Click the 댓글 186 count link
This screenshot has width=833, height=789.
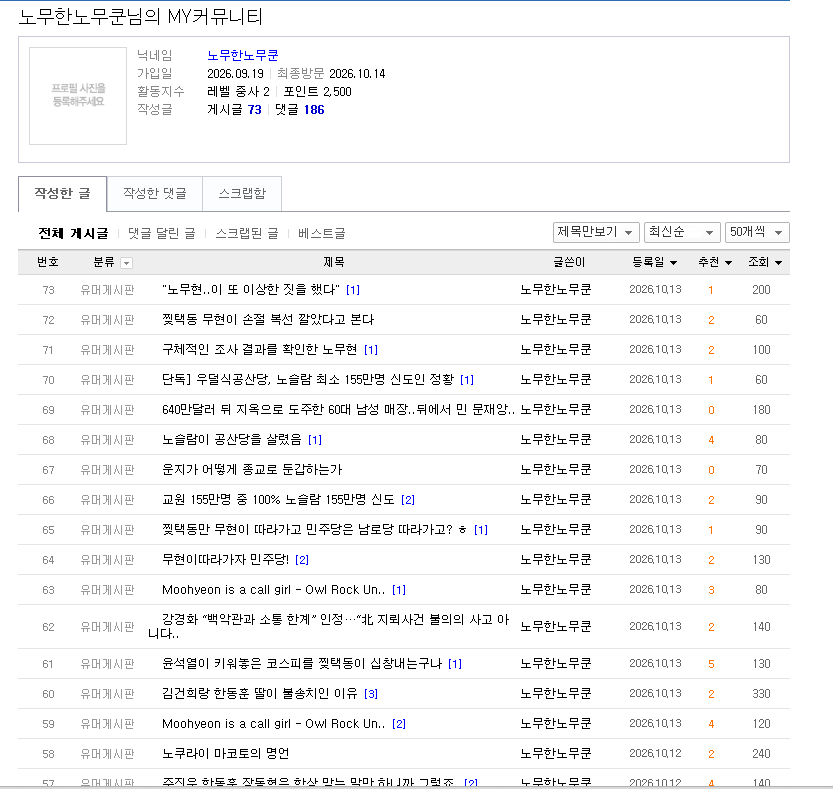click(x=300, y=109)
